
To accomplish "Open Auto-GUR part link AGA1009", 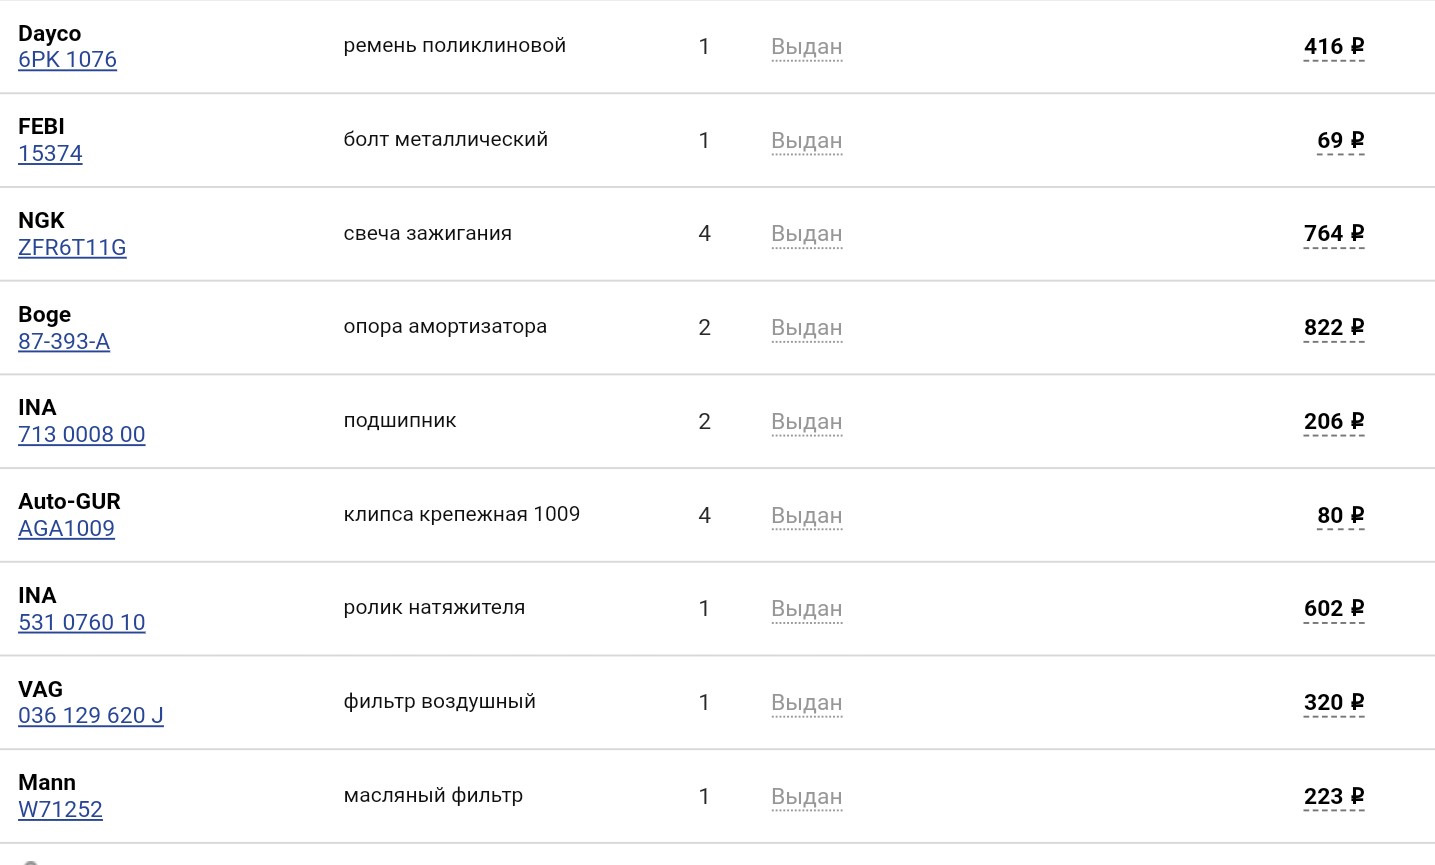I will (66, 529).
